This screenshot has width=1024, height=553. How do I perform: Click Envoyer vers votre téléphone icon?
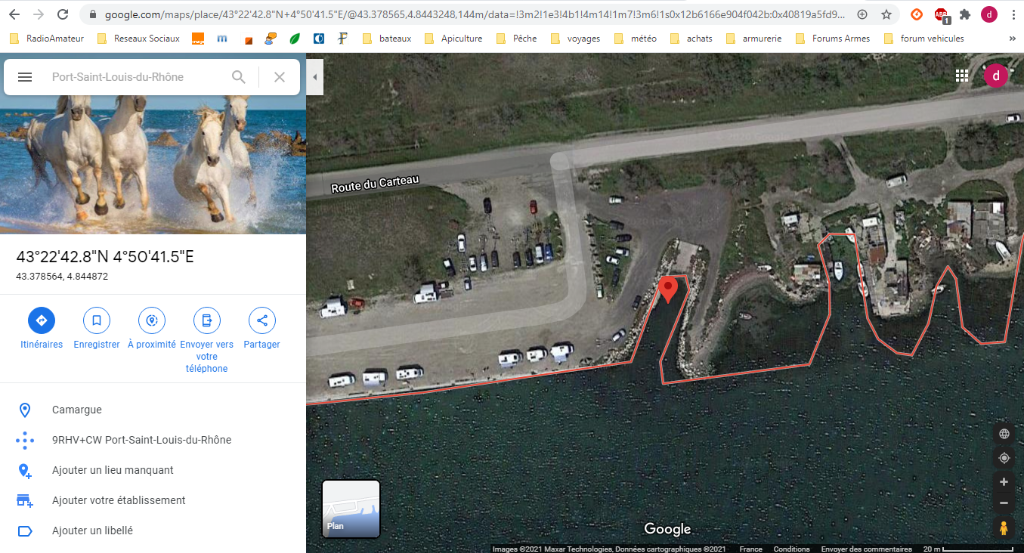pyautogui.click(x=207, y=321)
